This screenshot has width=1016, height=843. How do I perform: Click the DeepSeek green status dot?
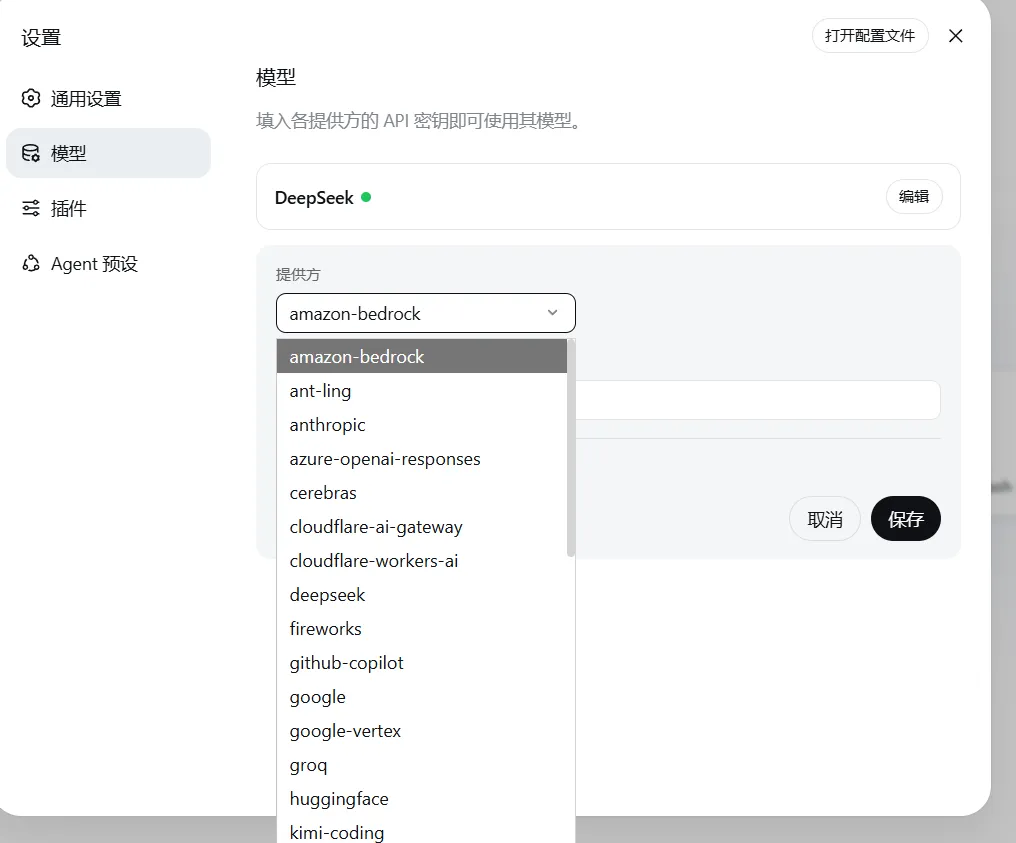(366, 197)
